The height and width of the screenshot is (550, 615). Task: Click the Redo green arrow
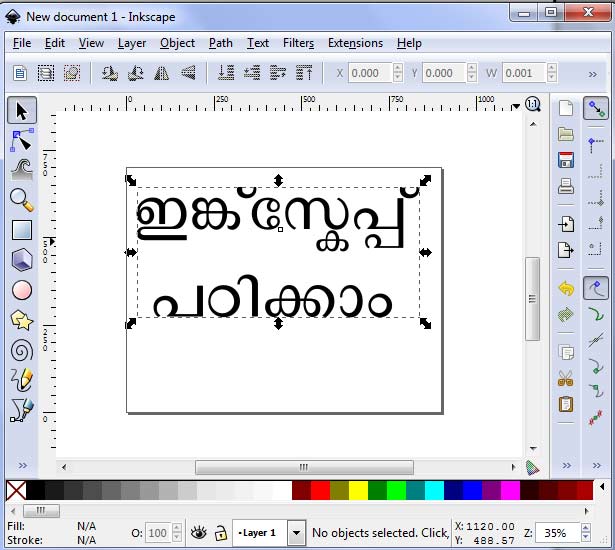[x=566, y=315]
